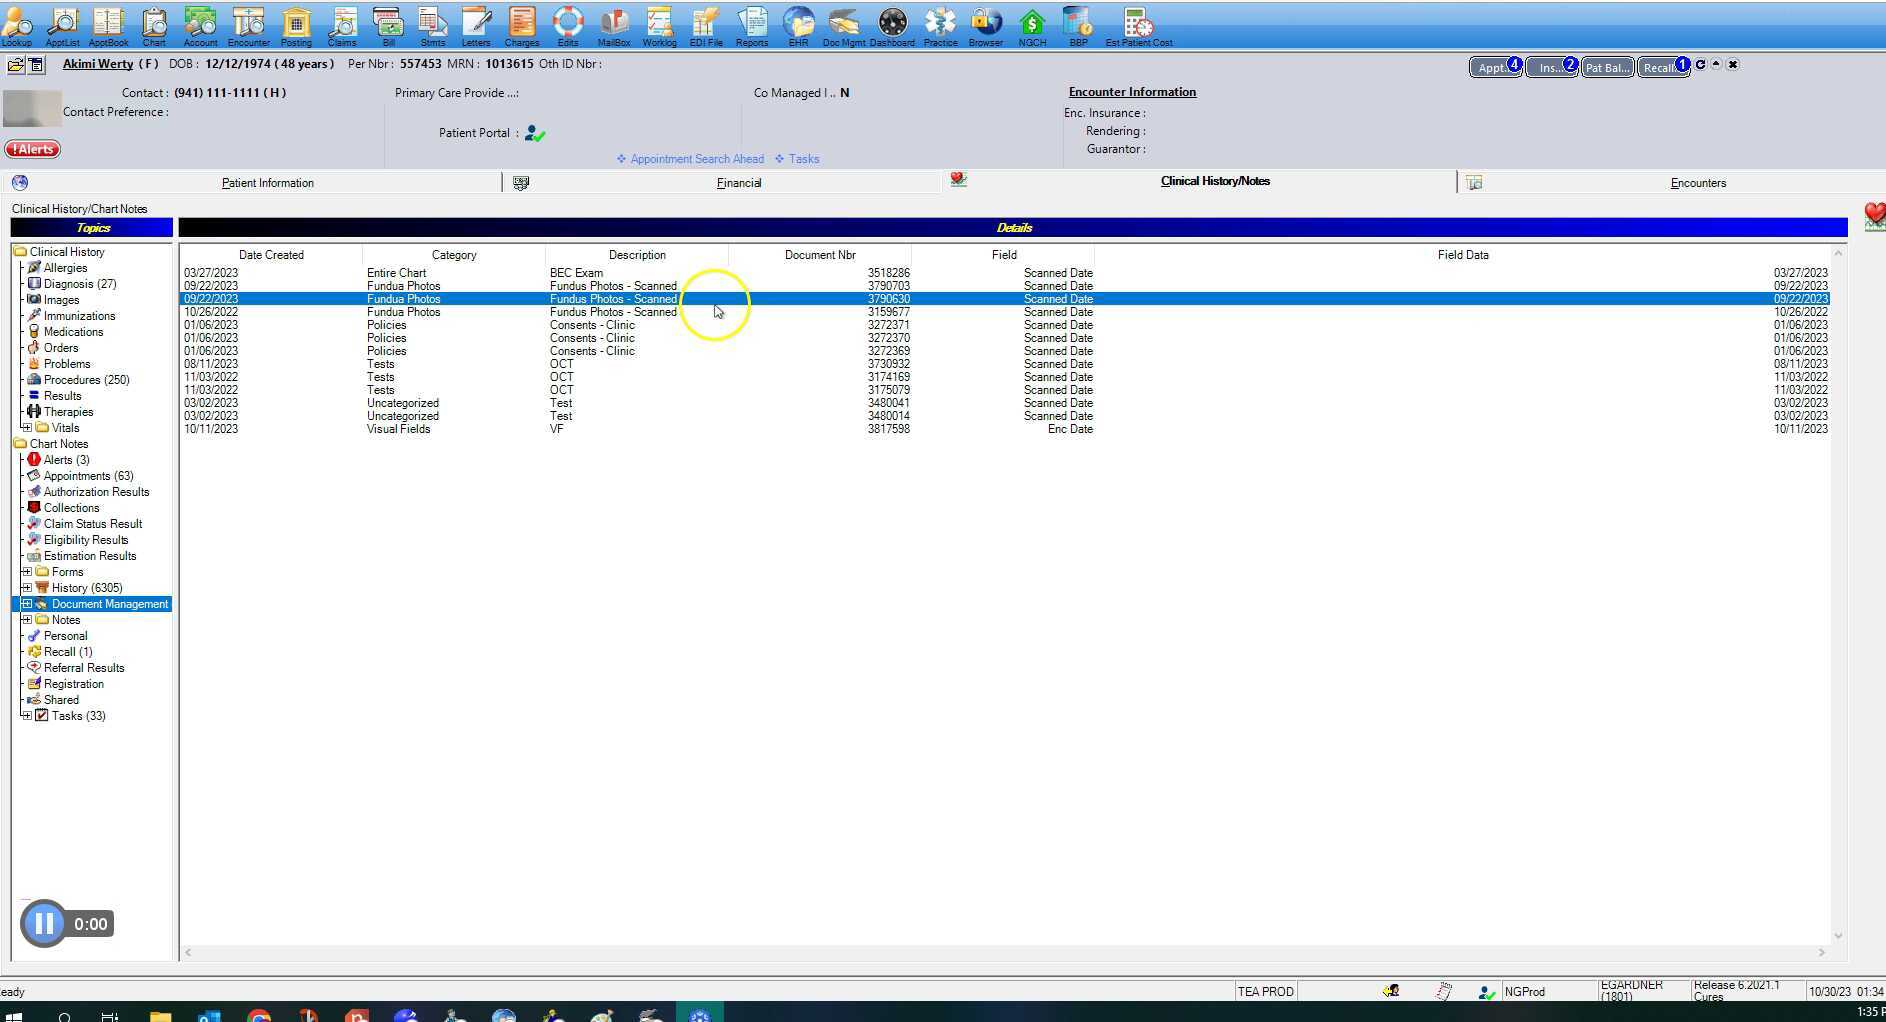The width and height of the screenshot is (1886, 1022).
Task: Expand the Vitals tree node
Action: tap(25, 427)
